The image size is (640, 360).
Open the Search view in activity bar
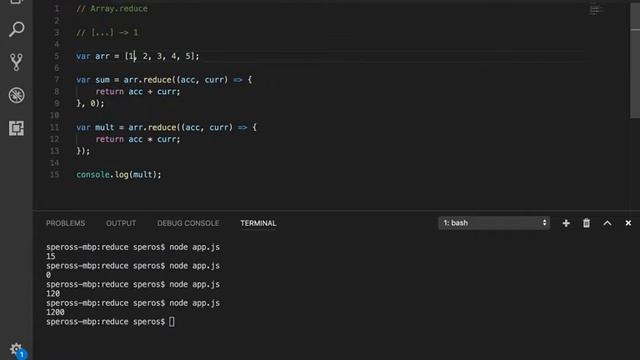16,29
